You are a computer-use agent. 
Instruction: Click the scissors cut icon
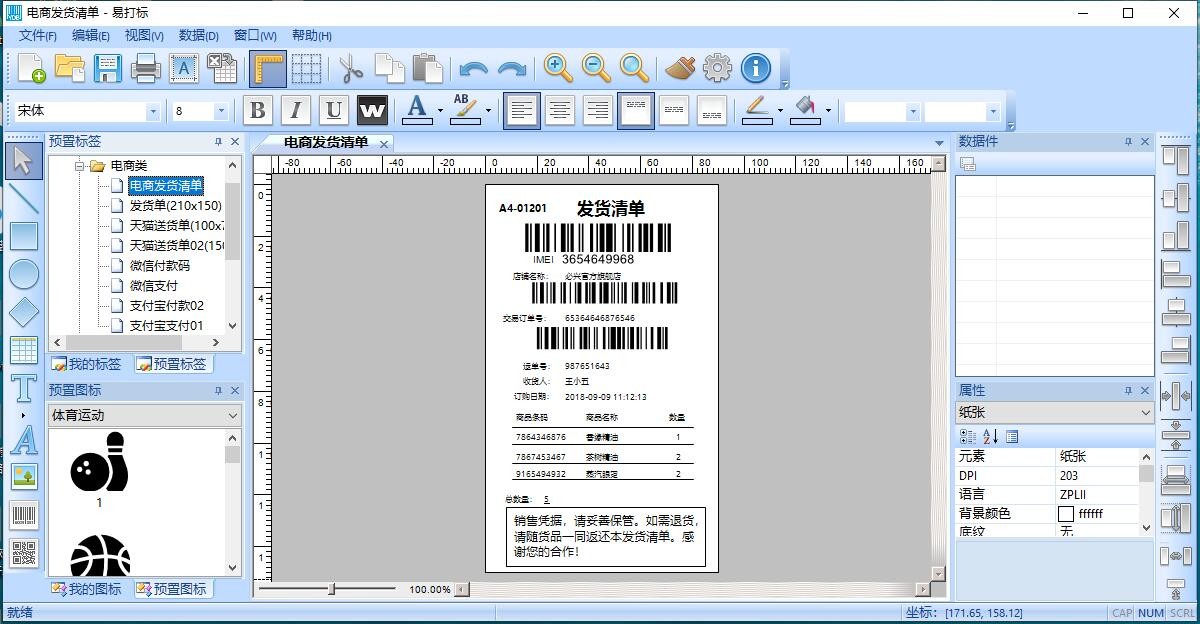tap(350, 68)
